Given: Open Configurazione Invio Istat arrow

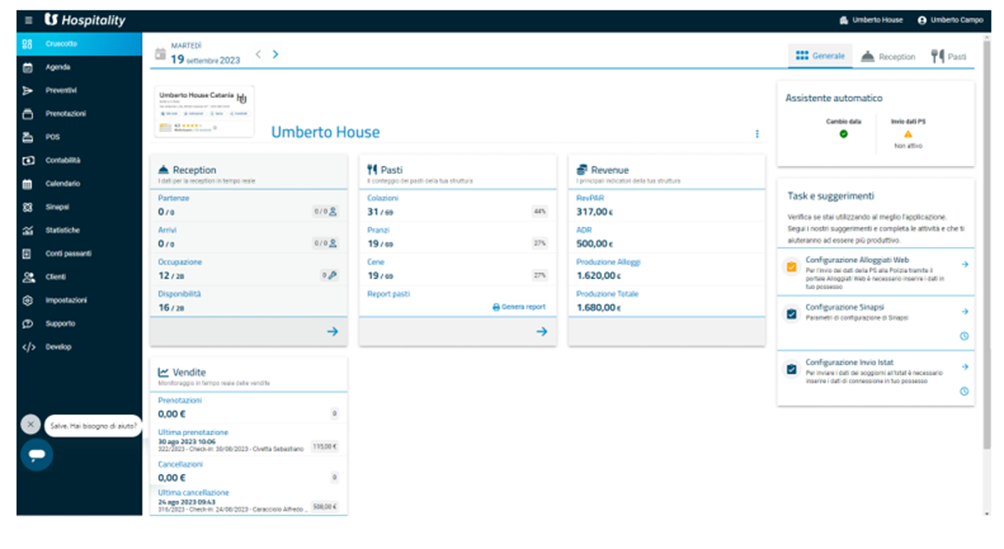Looking at the screenshot, I should (x=964, y=367).
